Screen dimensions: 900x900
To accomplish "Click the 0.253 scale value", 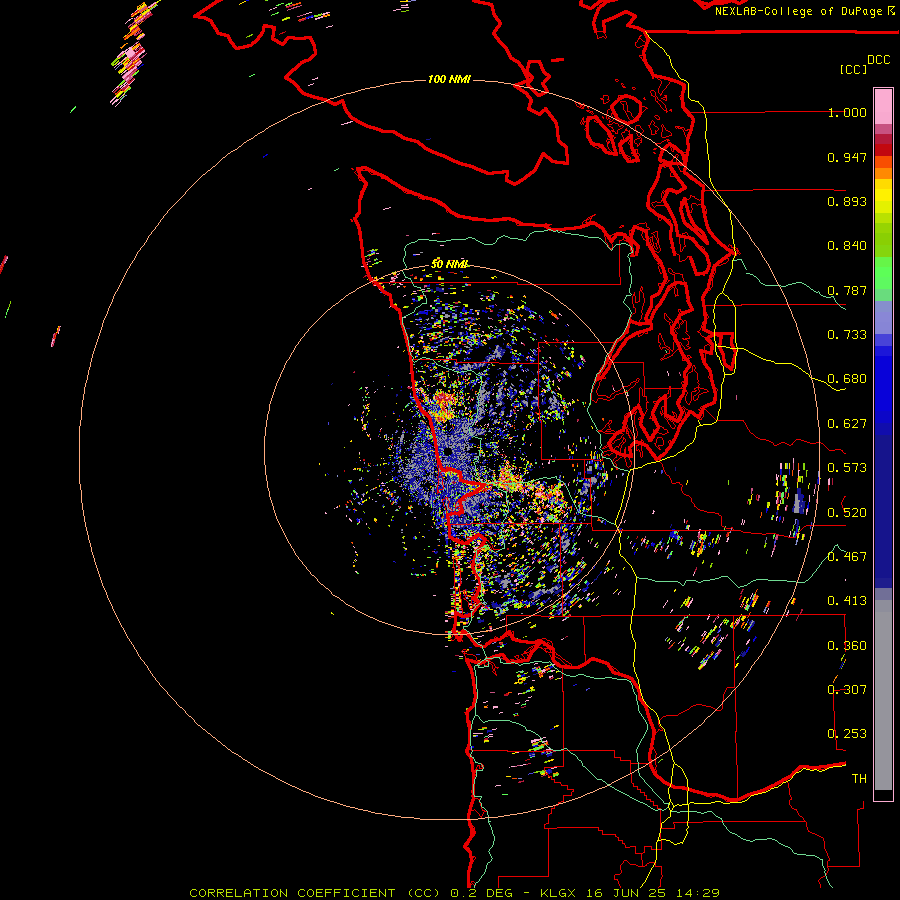I will coord(847,734).
